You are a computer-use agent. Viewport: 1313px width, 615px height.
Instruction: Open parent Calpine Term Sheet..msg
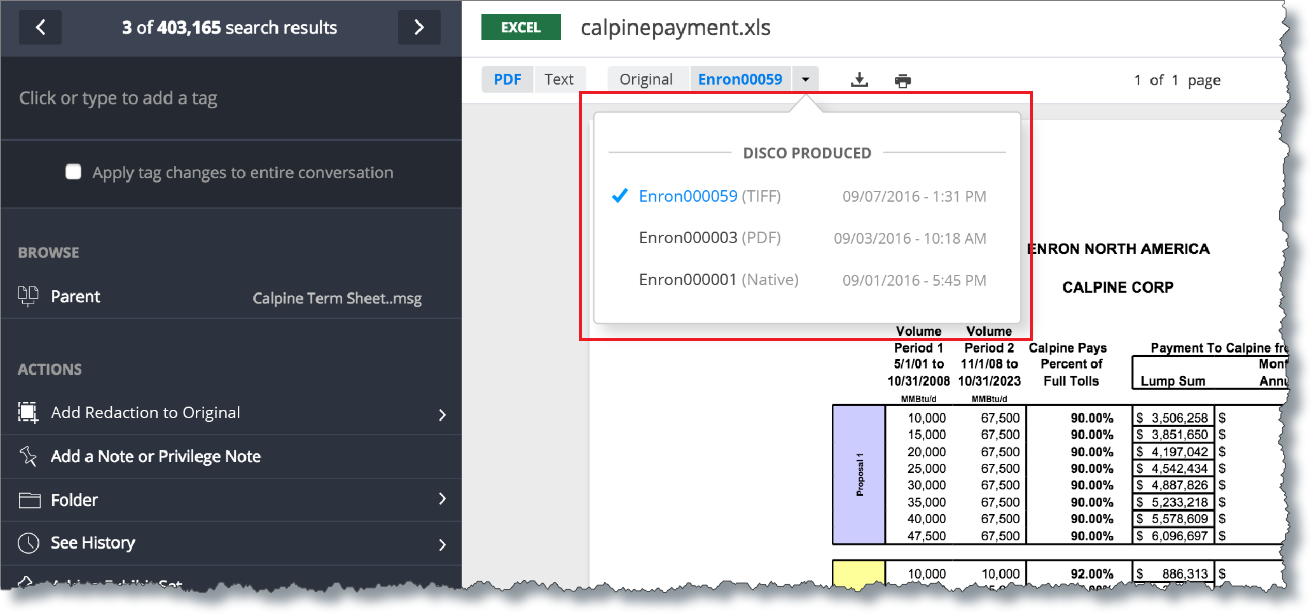[337, 298]
